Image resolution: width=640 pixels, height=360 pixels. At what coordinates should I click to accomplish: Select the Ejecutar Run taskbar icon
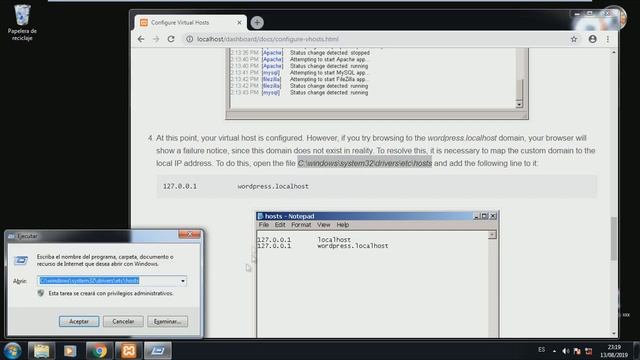click(158, 351)
